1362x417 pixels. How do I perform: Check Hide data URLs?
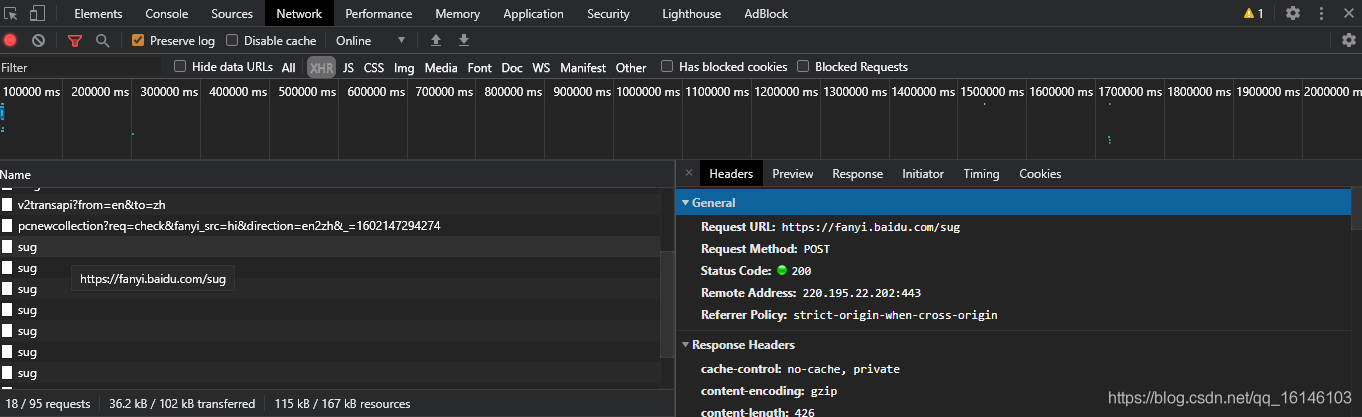[180, 67]
